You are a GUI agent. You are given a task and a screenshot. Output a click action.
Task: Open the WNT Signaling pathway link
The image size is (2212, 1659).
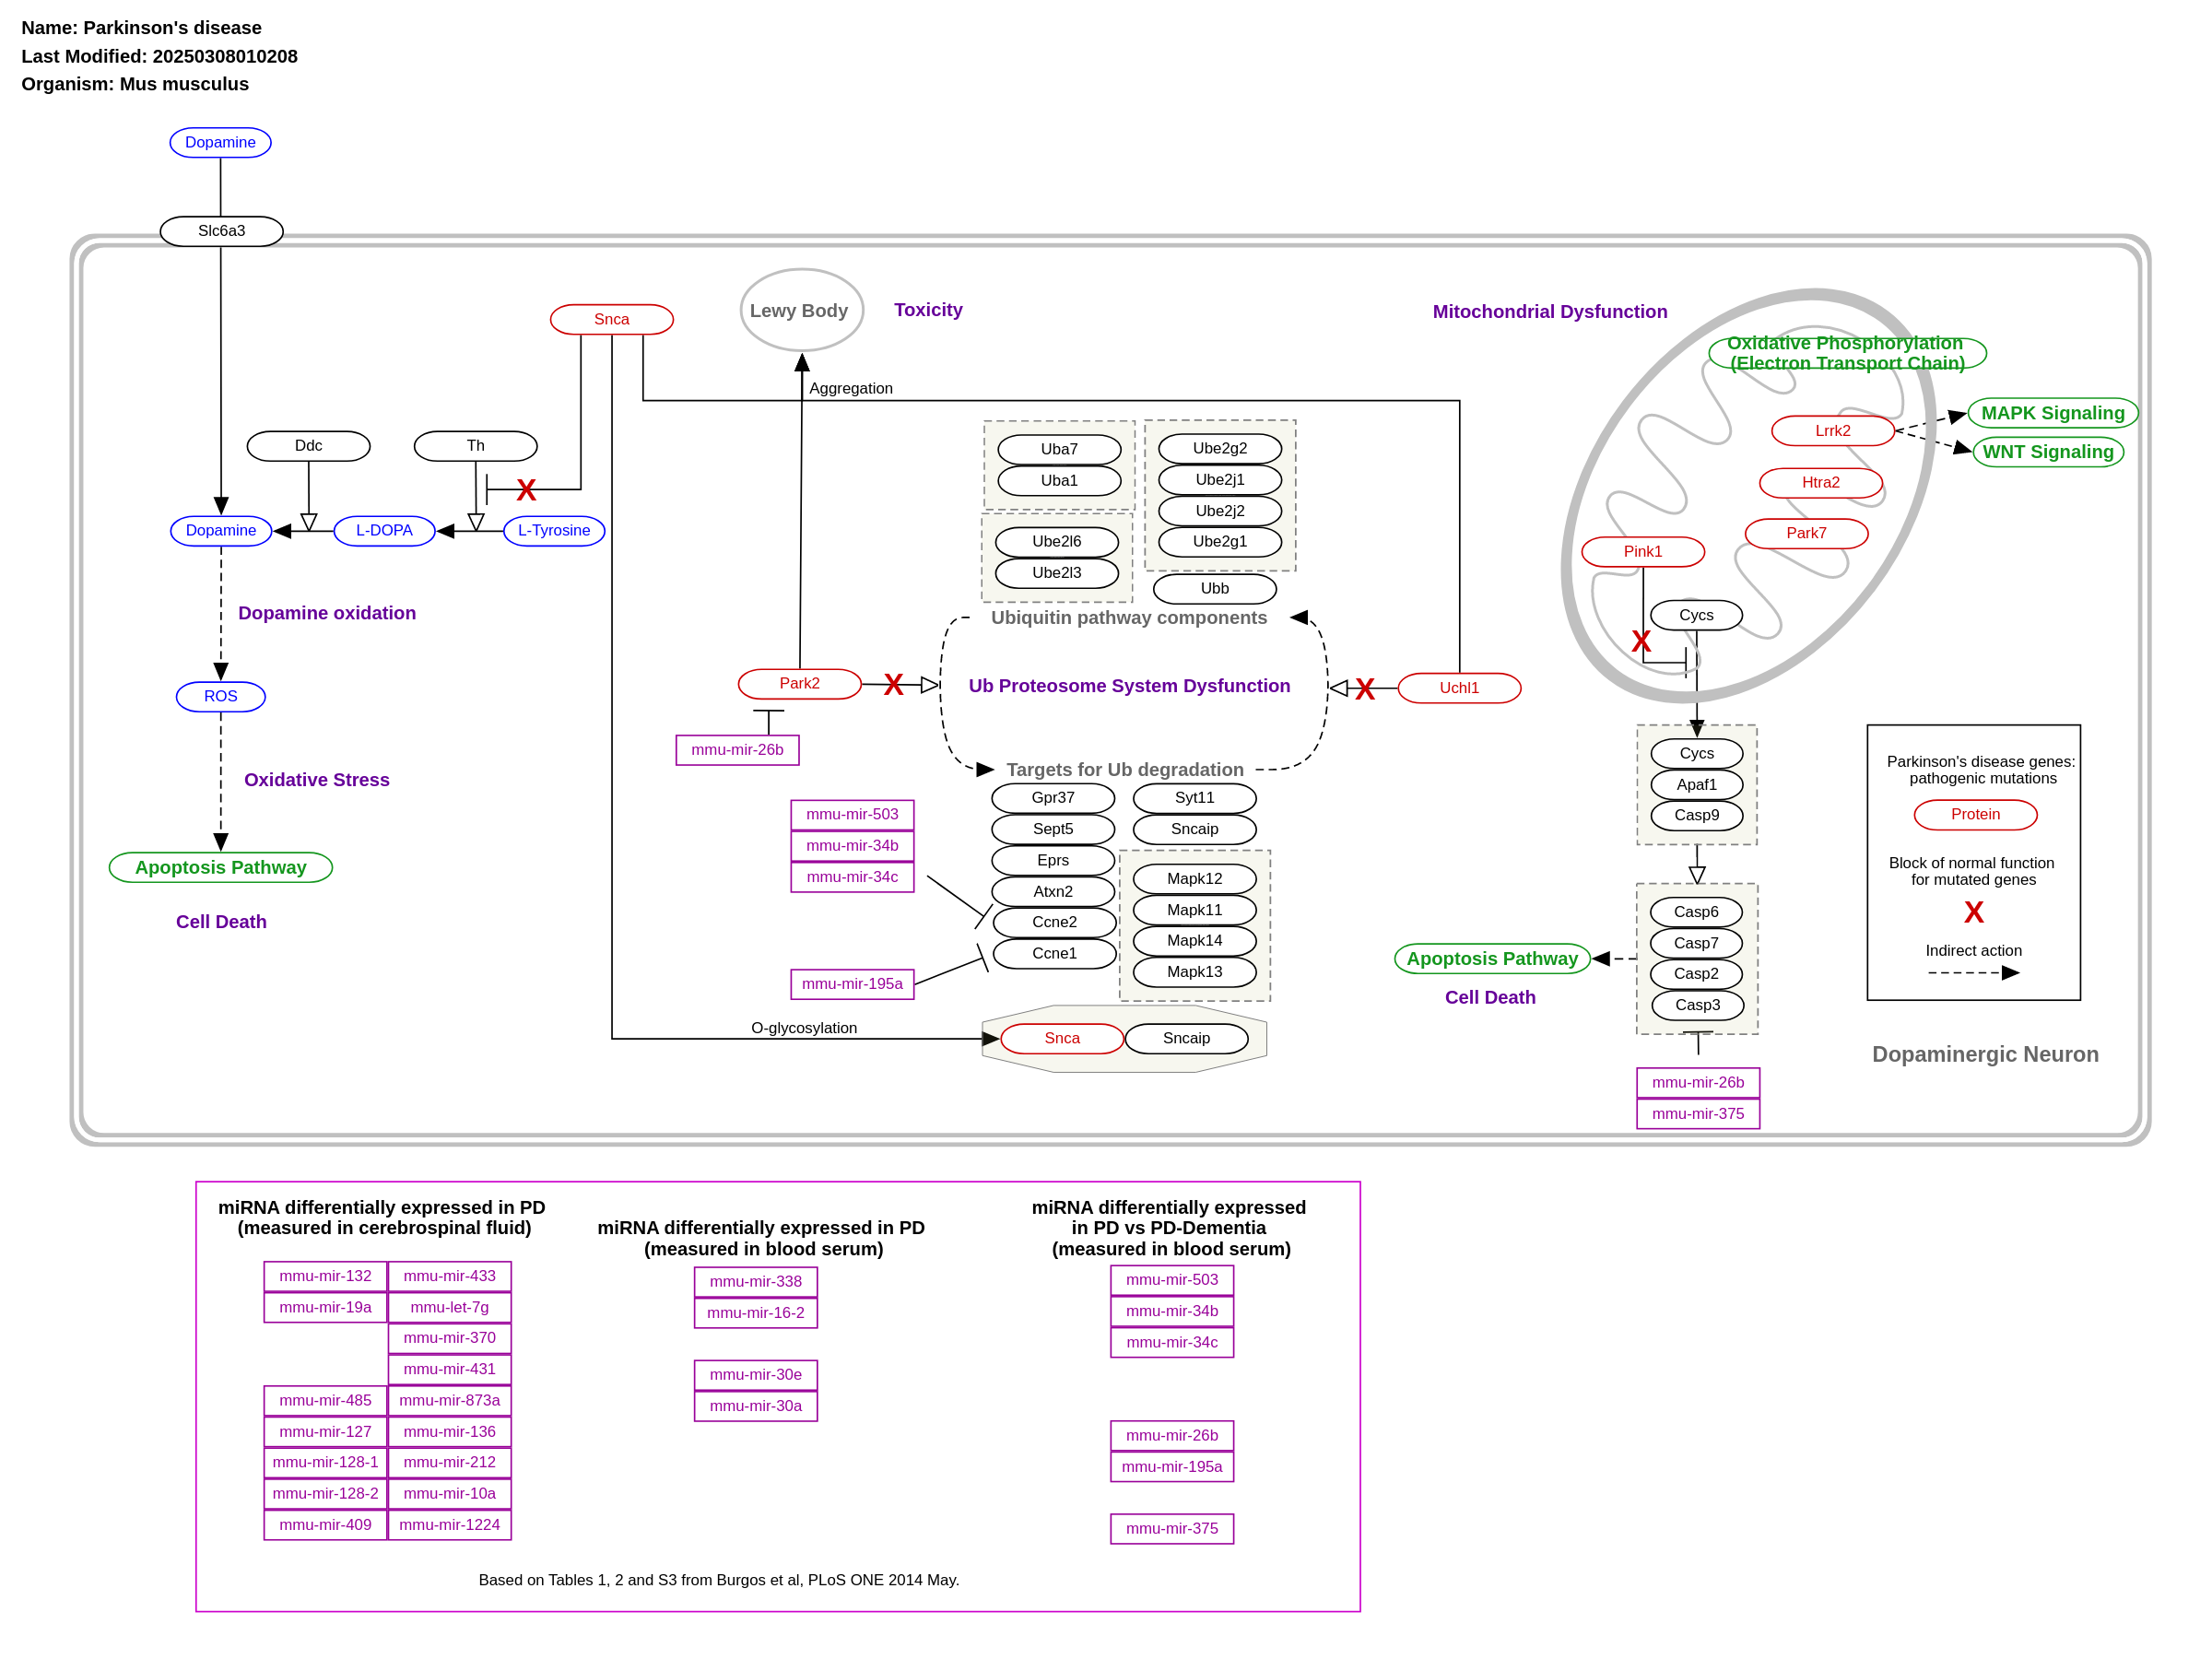pyautogui.click(x=2048, y=452)
